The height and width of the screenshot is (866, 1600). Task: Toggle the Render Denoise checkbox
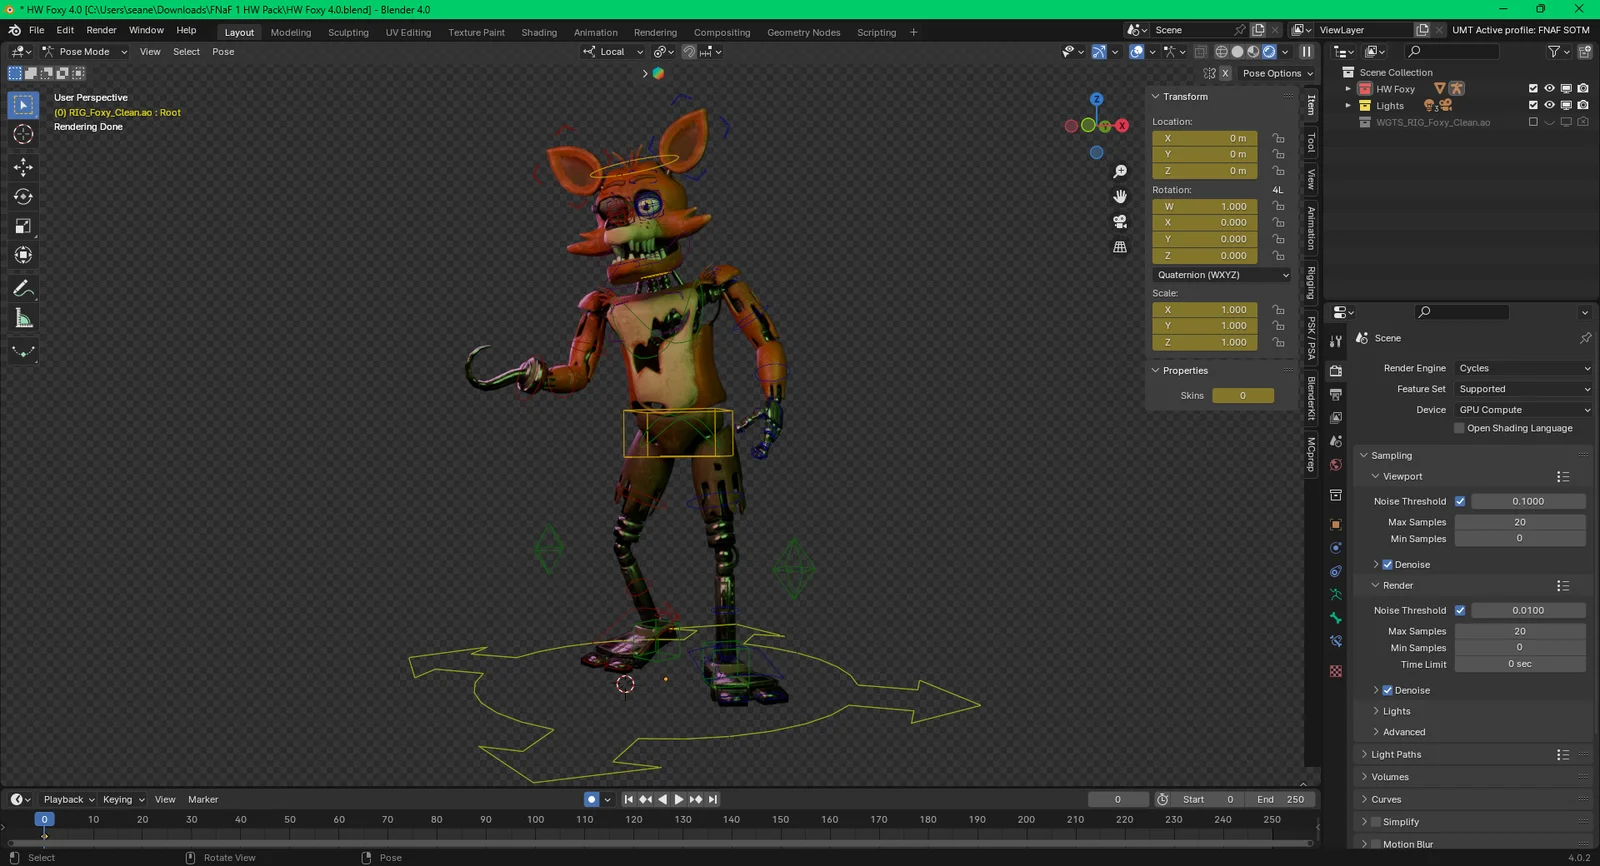(x=1387, y=690)
